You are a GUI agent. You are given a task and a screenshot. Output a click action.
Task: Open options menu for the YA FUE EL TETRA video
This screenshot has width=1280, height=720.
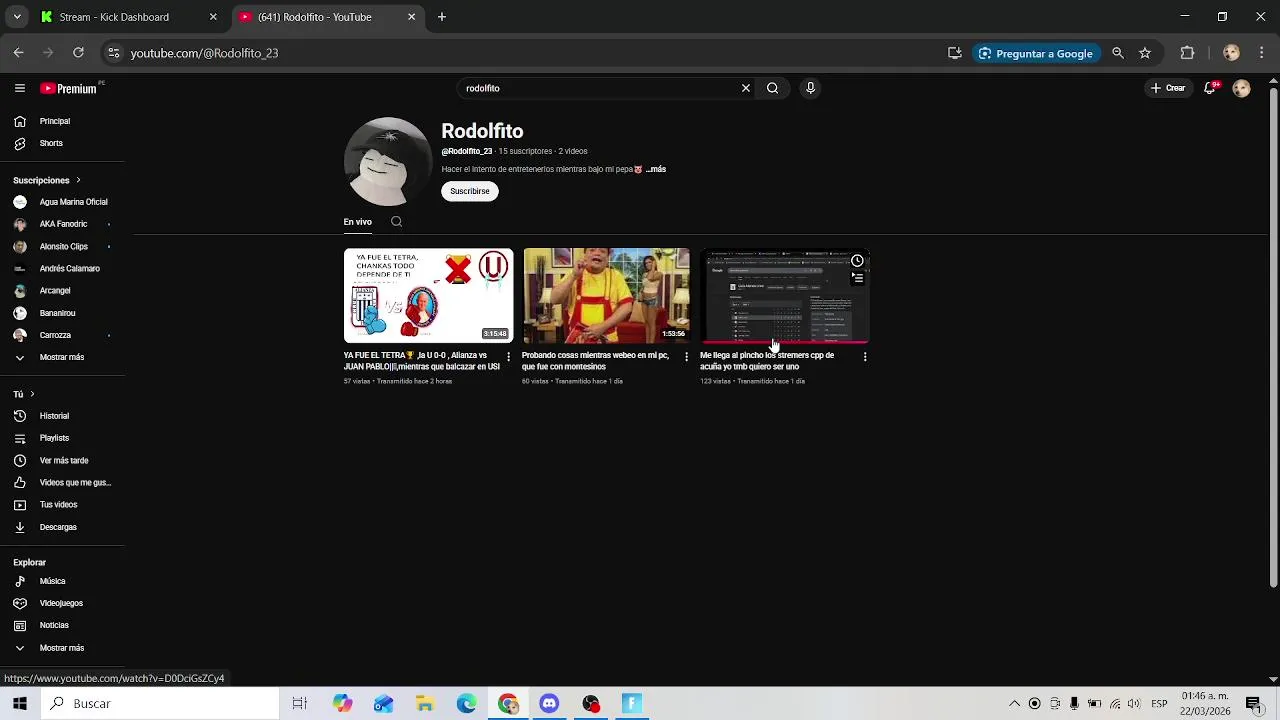tap(508, 356)
